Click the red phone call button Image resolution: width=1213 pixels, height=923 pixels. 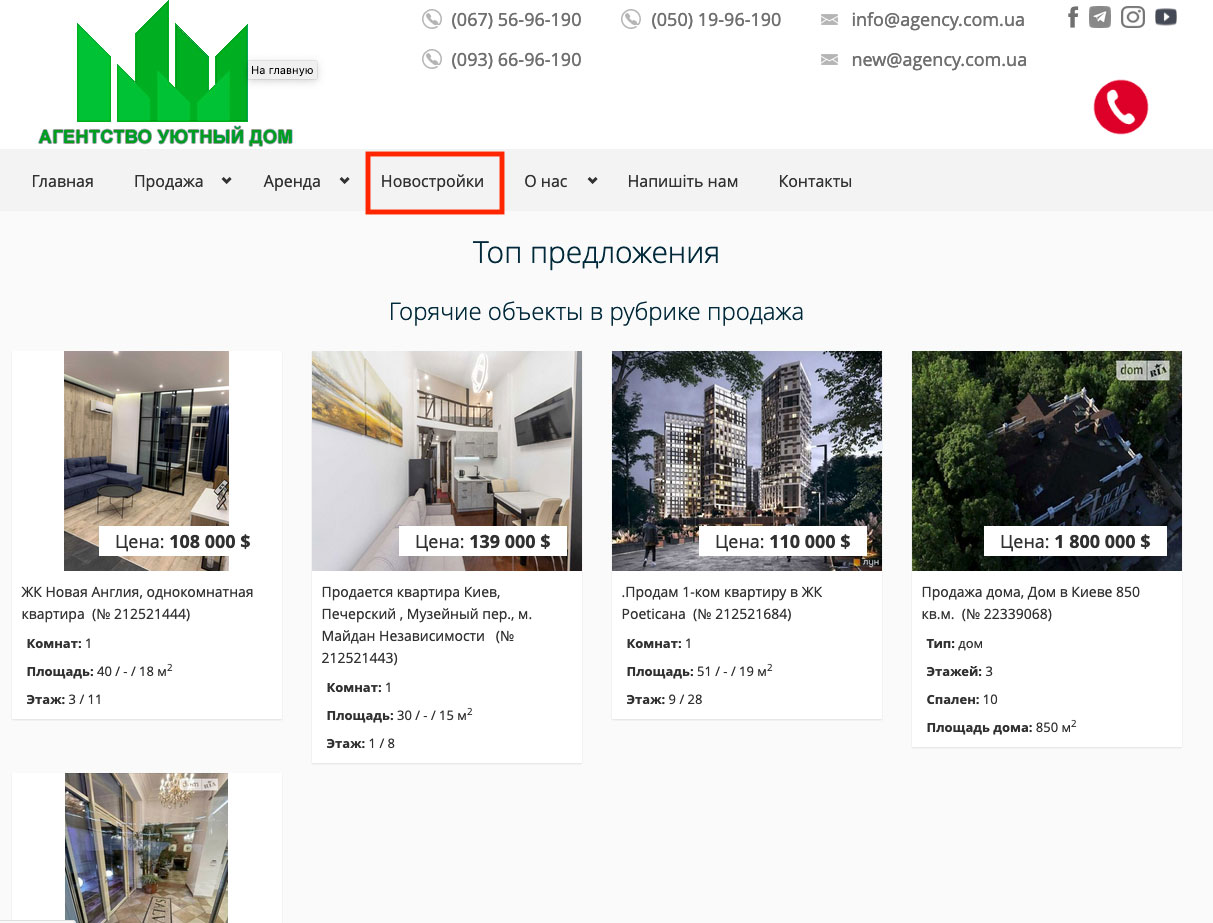point(1120,107)
